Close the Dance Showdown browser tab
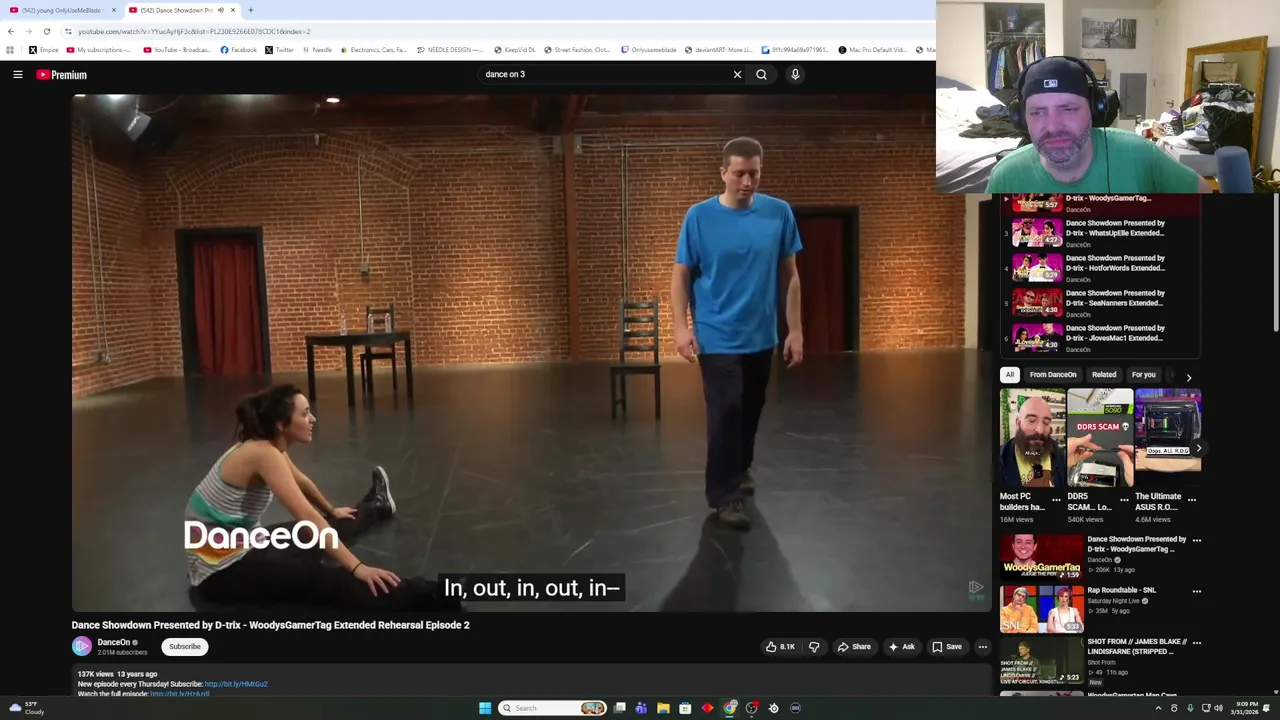Screen dimensions: 1280x720 tap(232, 10)
